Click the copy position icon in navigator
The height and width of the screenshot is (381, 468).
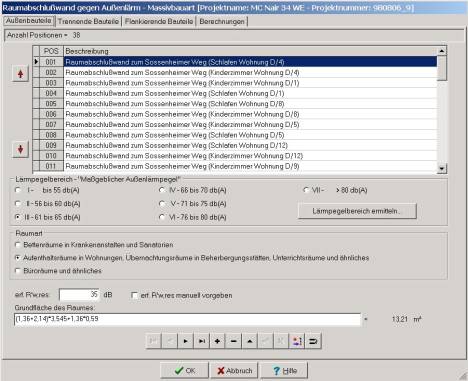(x=297, y=341)
